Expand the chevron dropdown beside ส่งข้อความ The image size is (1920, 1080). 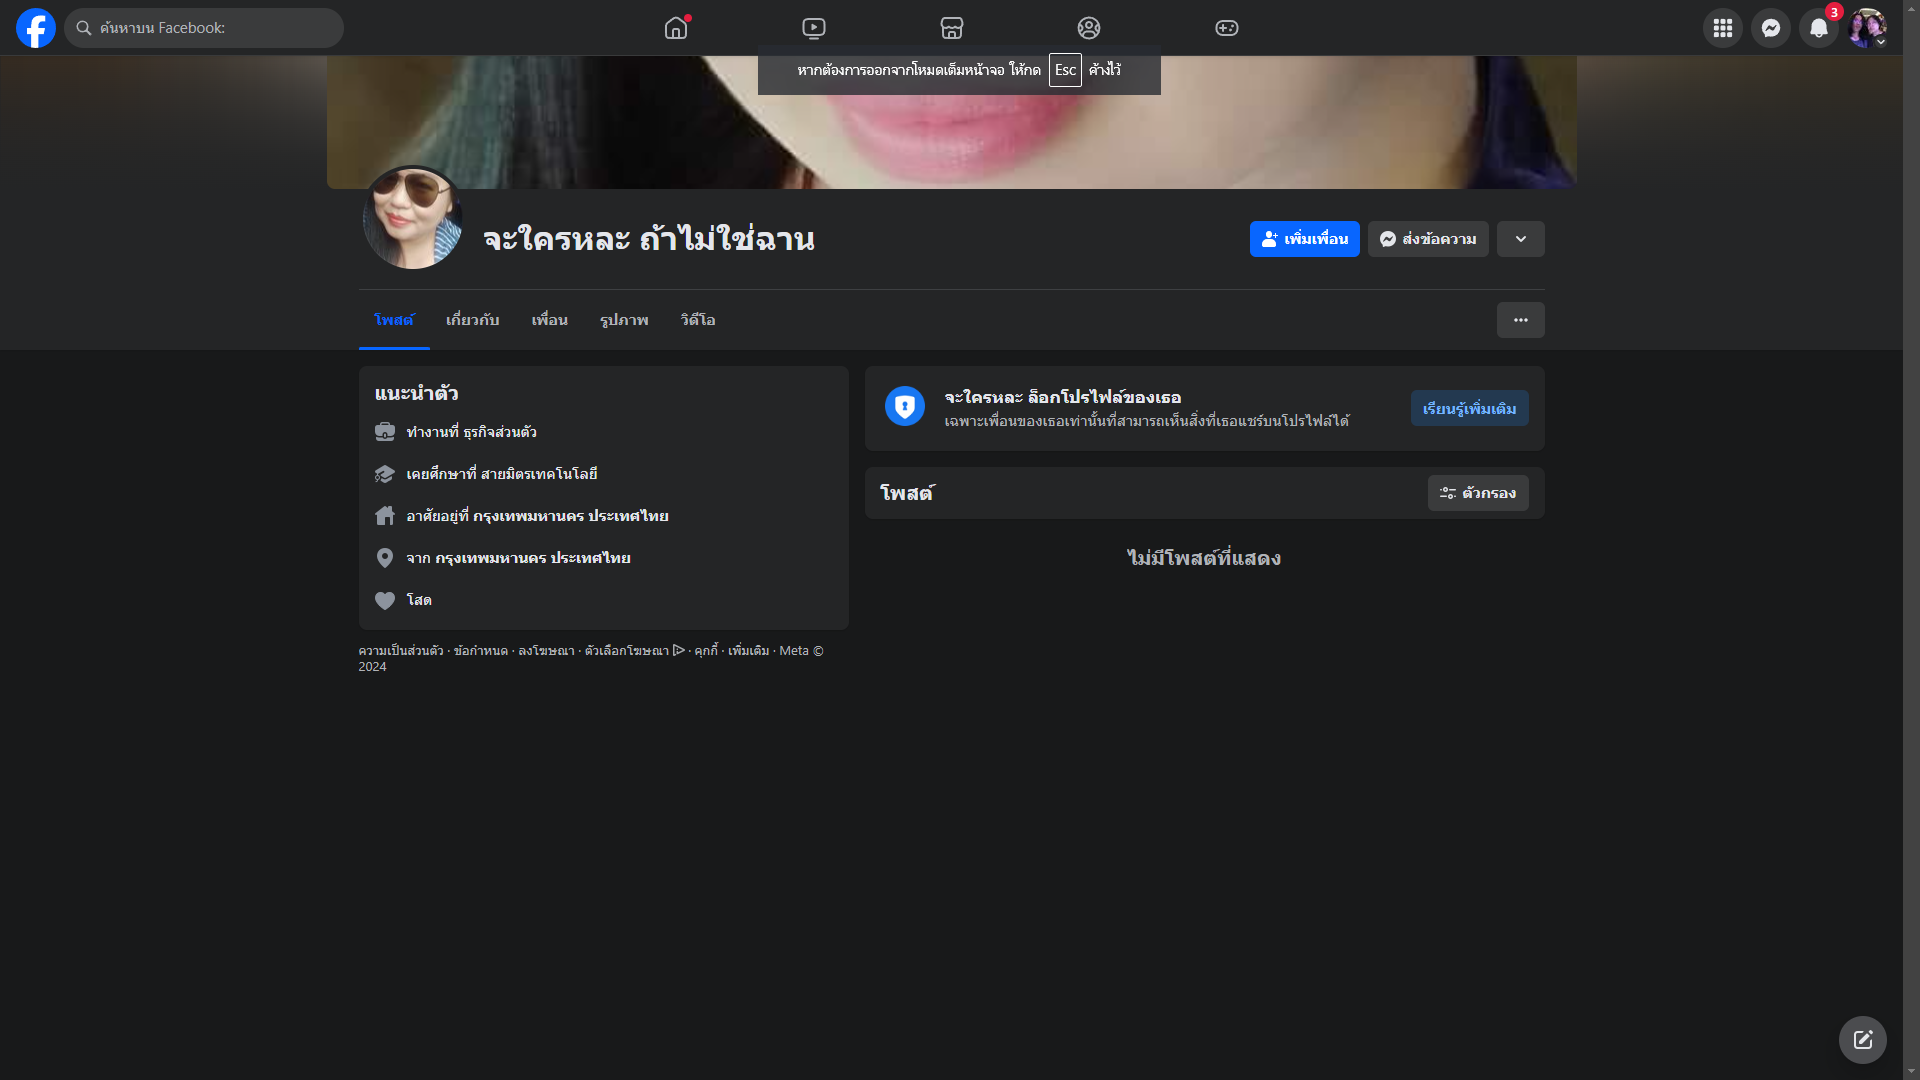coord(1520,239)
